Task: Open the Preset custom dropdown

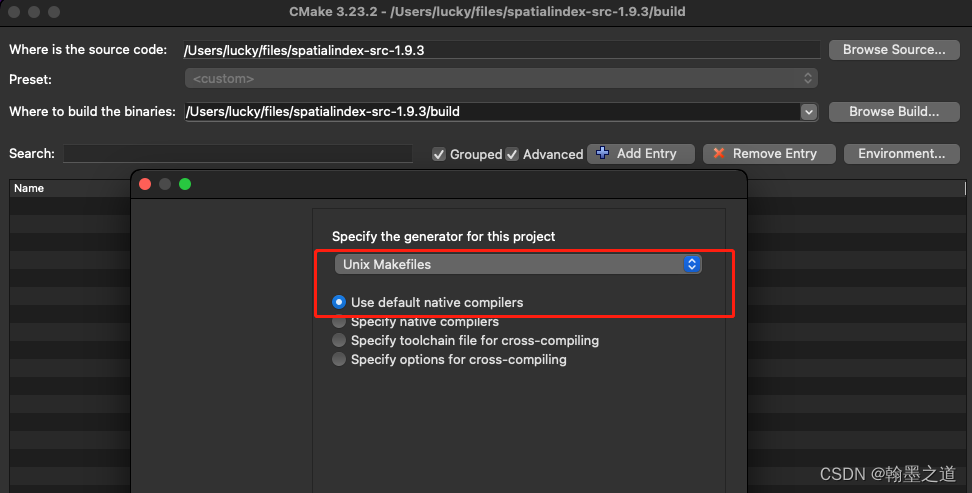Action: coord(501,78)
